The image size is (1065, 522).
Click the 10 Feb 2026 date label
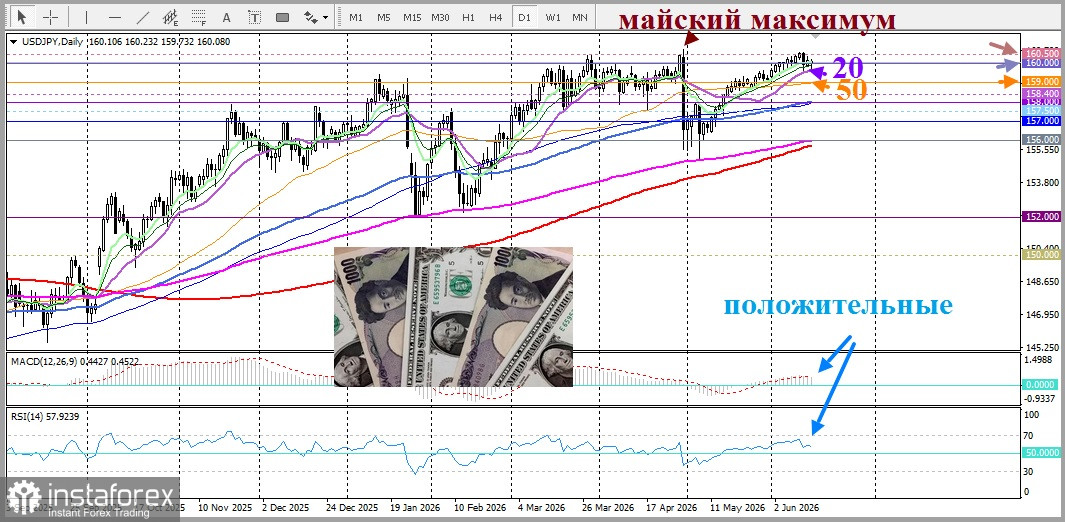click(480, 508)
